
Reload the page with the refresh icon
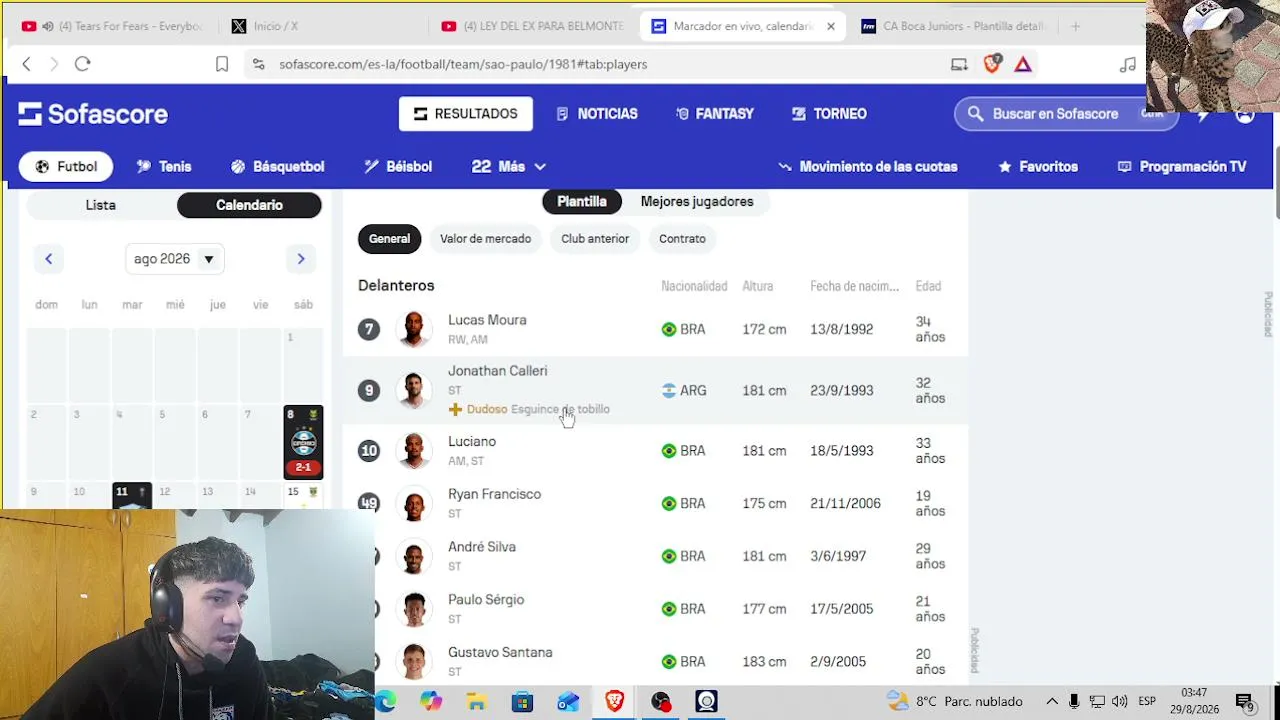pos(83,64)
